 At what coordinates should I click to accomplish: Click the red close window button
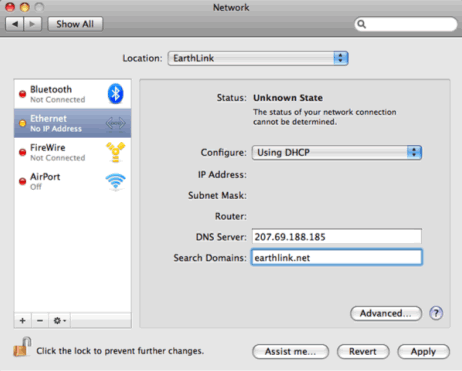click(x=10, y=7)
